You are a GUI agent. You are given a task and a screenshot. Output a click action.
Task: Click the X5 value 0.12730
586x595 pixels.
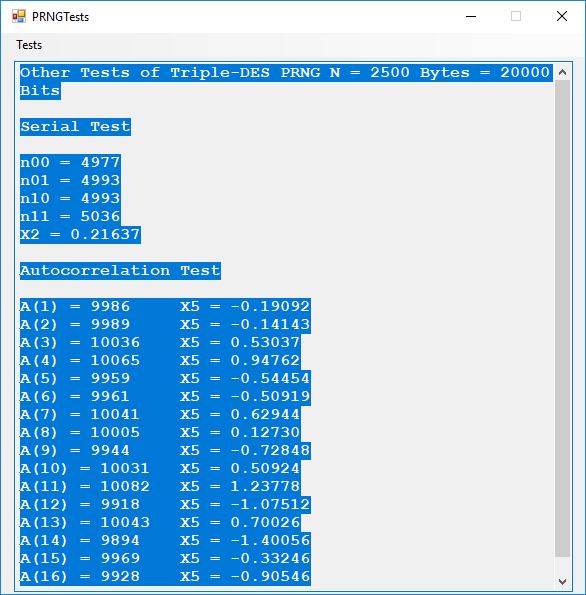[x=265, y=433]
